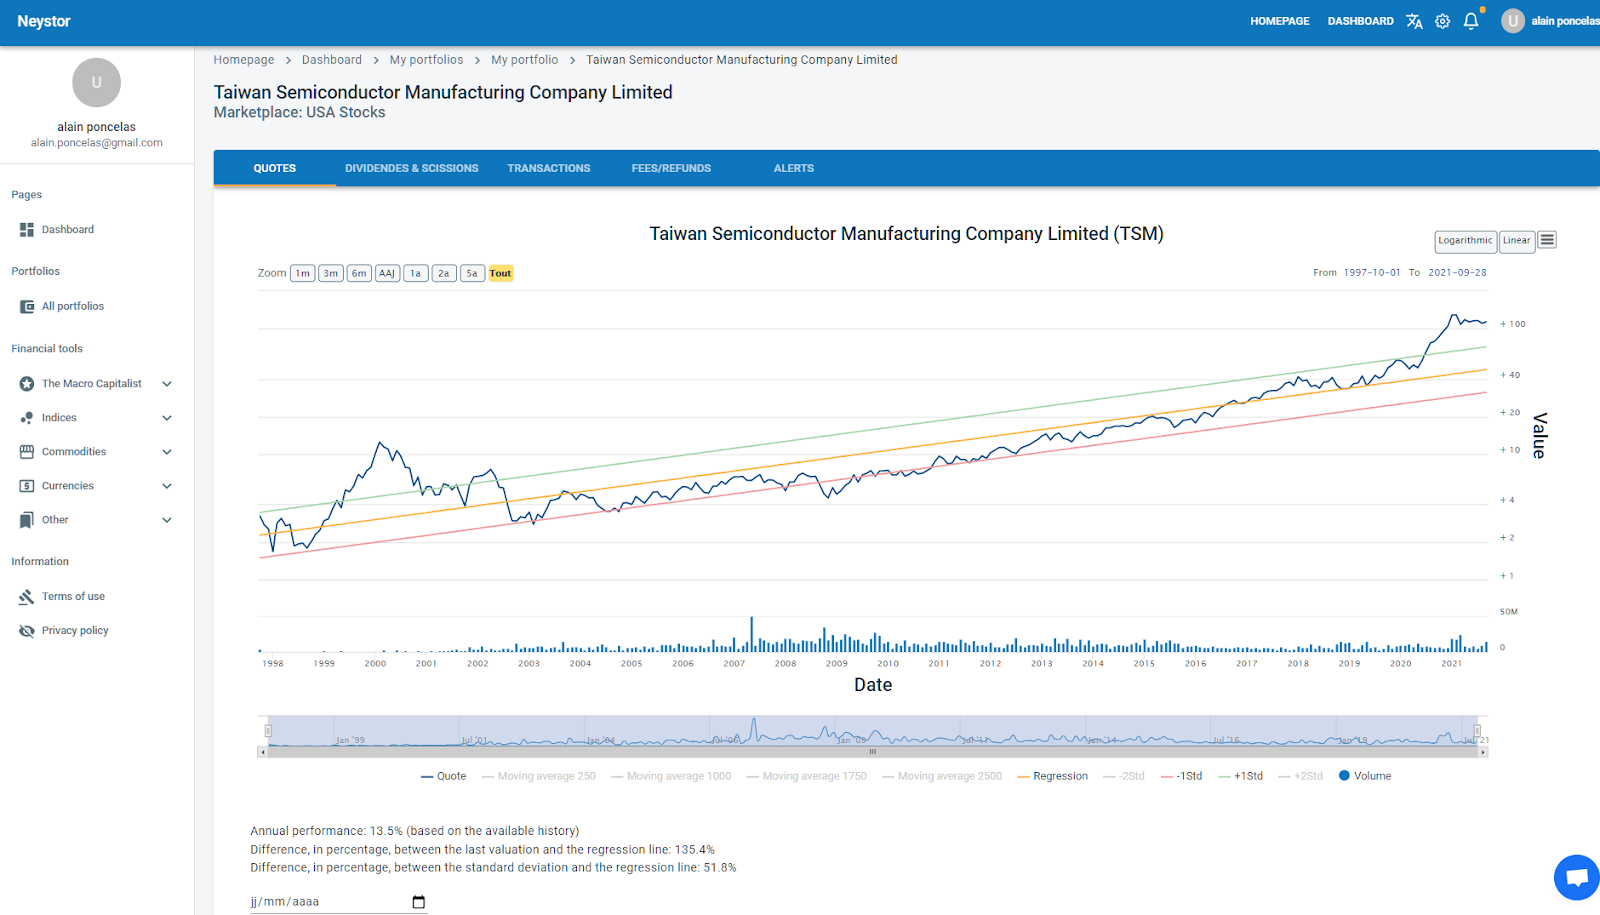Click the Indices icon in sidebar
Image resolution: width=1600 pixels, height=915 pixels.
pyautogui.click(x=27, y=418)
